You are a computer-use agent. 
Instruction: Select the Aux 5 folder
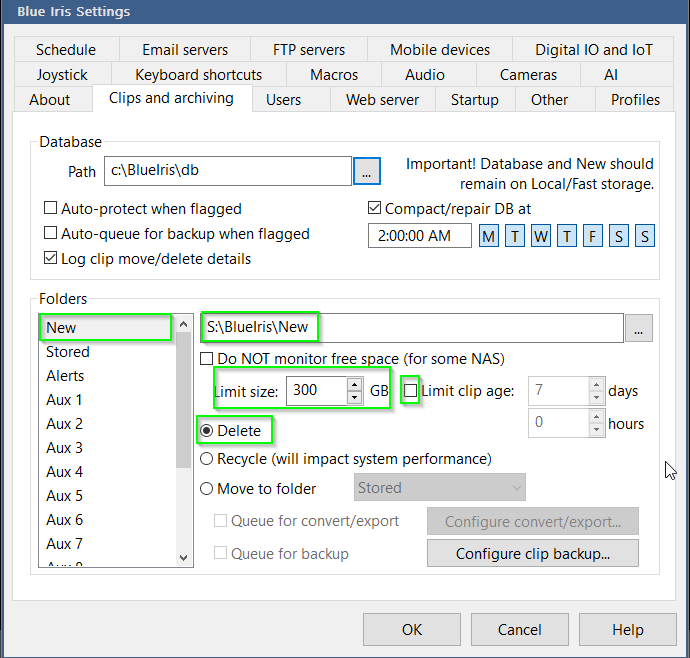tap(106, 496)
